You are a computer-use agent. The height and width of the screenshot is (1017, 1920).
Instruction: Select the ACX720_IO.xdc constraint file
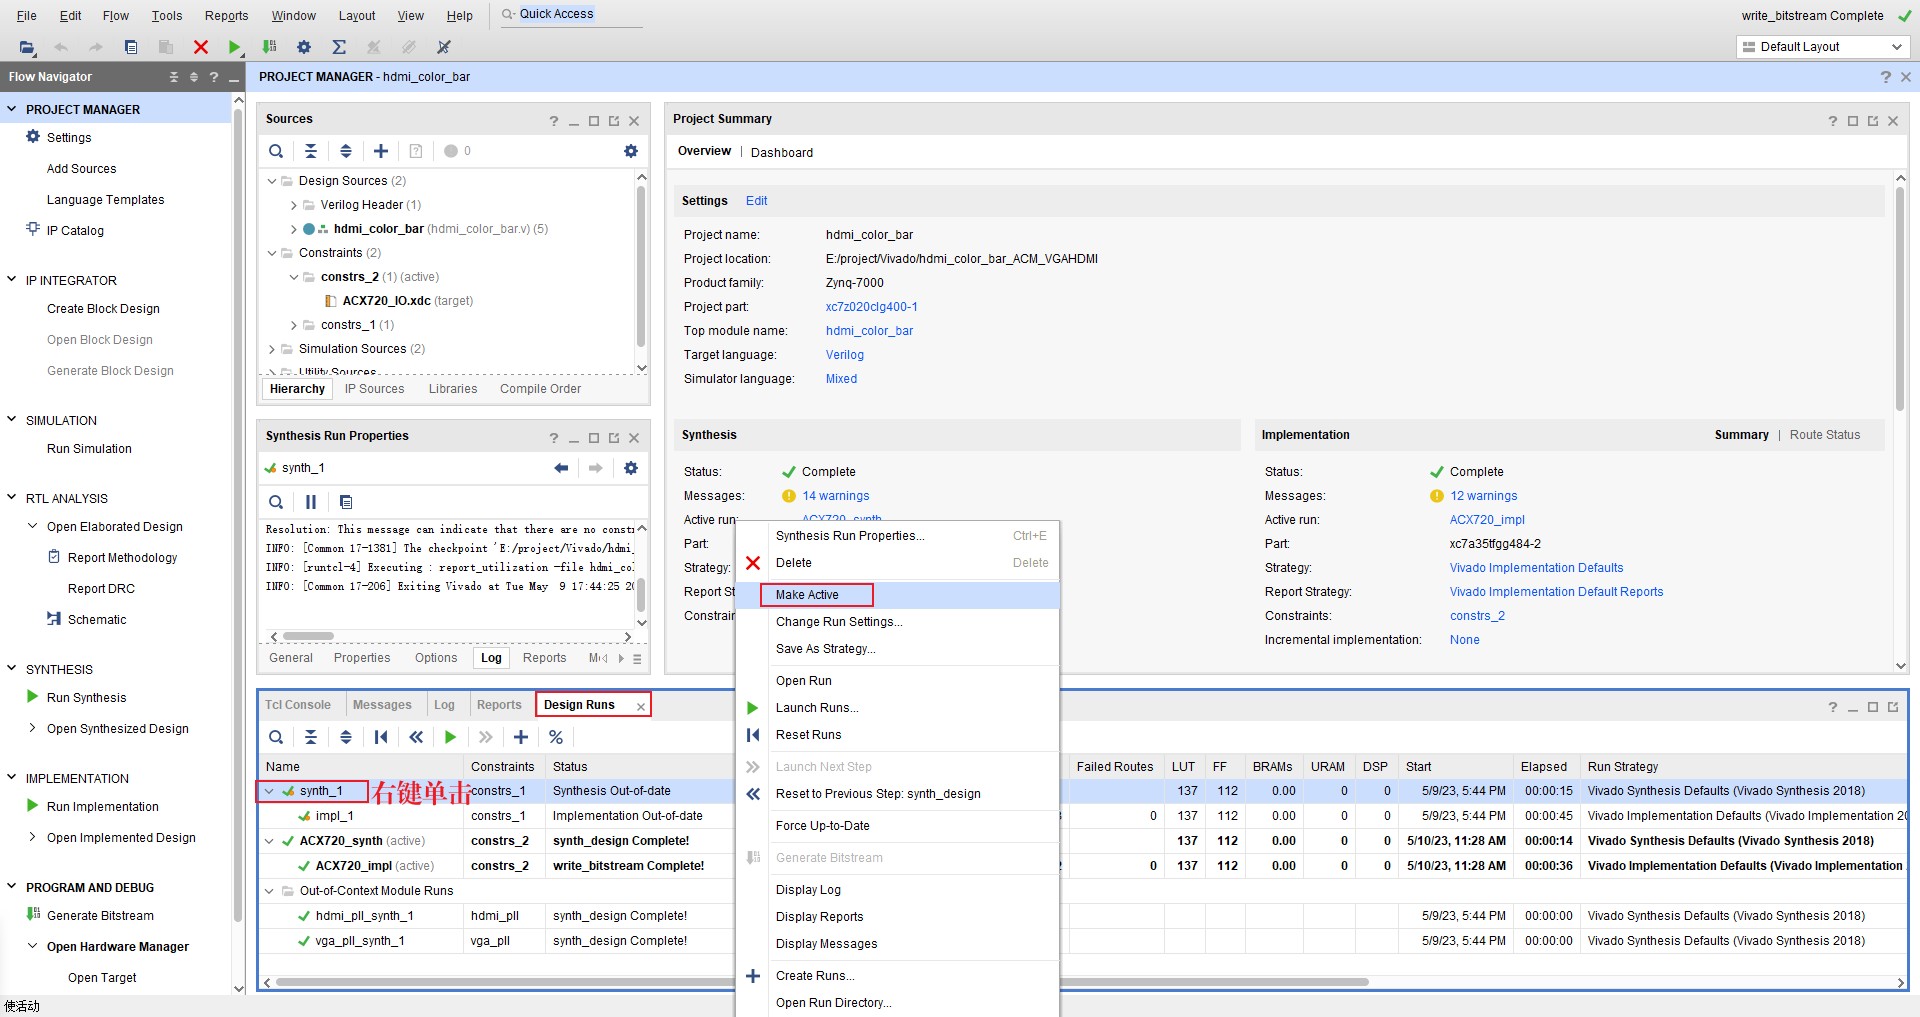(x=386, y=301)
